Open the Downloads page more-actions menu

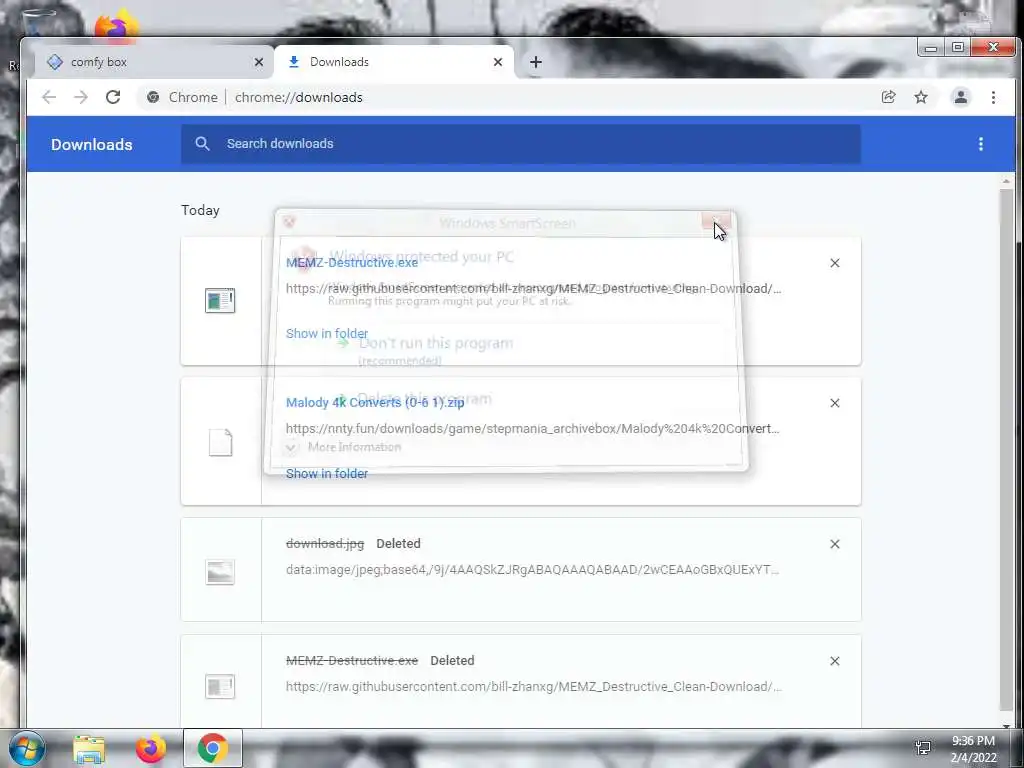[x=980, y=144]
